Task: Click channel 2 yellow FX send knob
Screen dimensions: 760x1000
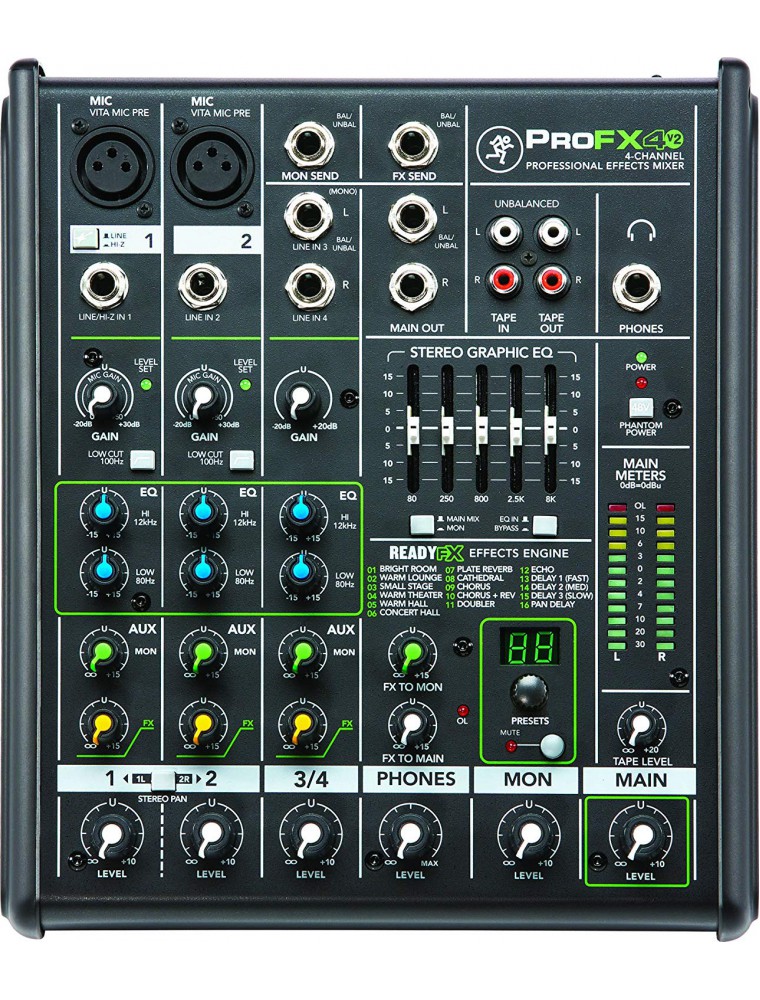Action: pyautogui.click(x=203, y=723)
